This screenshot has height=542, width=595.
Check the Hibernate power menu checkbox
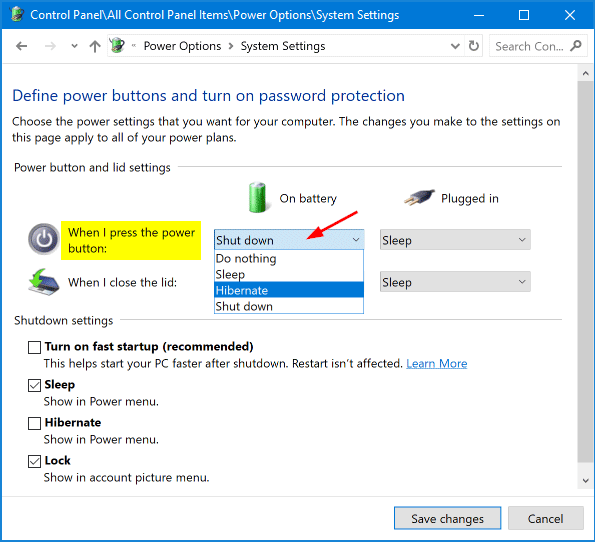coord(35,423)
